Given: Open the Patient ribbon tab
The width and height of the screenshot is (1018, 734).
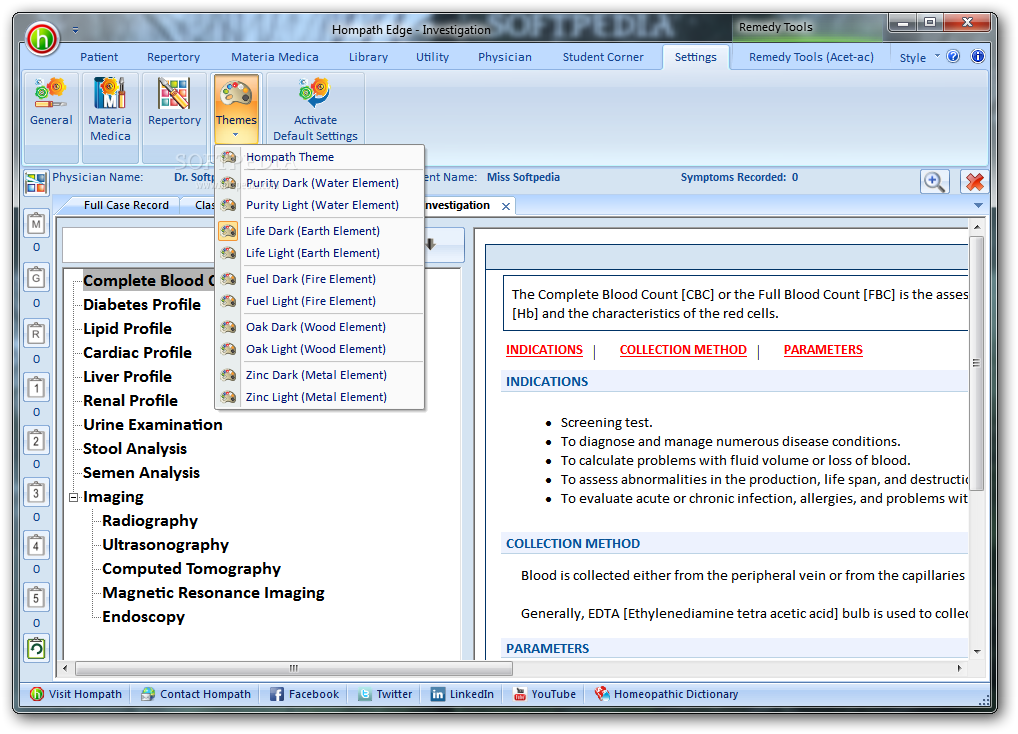Looking at the screenshot, I should [x=99, y=57].
